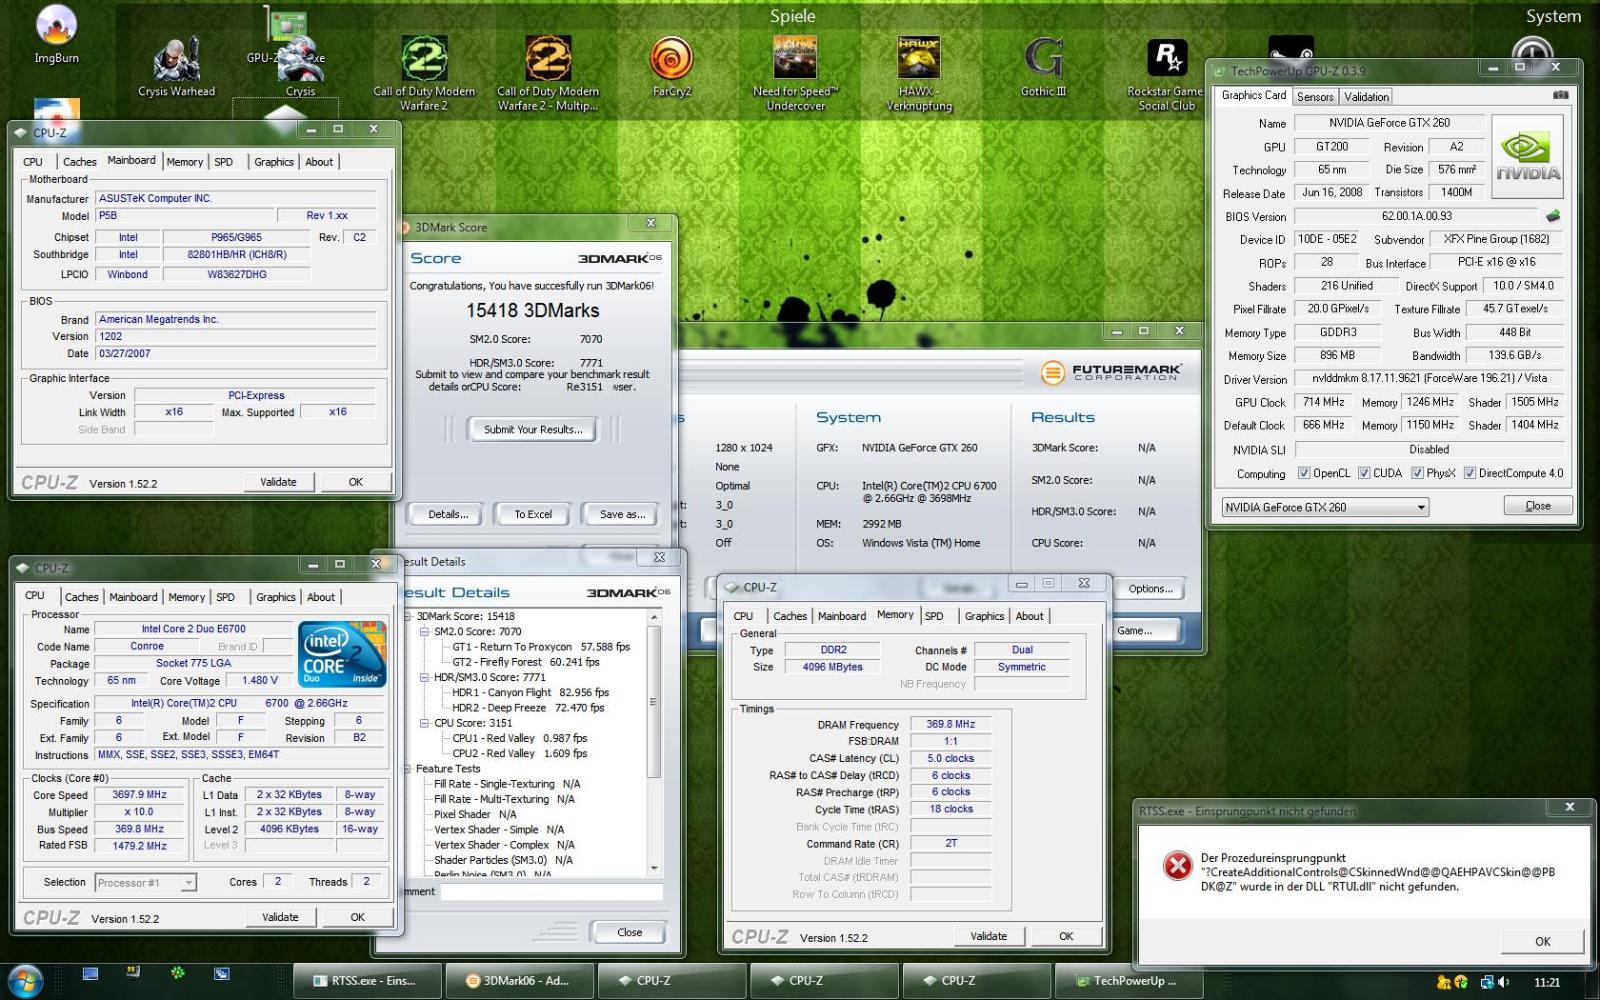
Task: Click OK in CPU-Z Mainboard window
Action: tap(355, 482)
